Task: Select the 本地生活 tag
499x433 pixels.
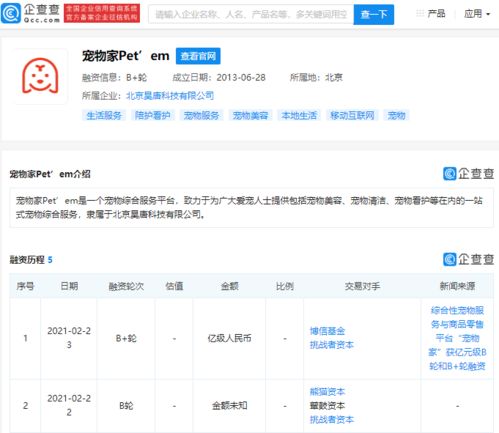Action: (x=299, y=116)
